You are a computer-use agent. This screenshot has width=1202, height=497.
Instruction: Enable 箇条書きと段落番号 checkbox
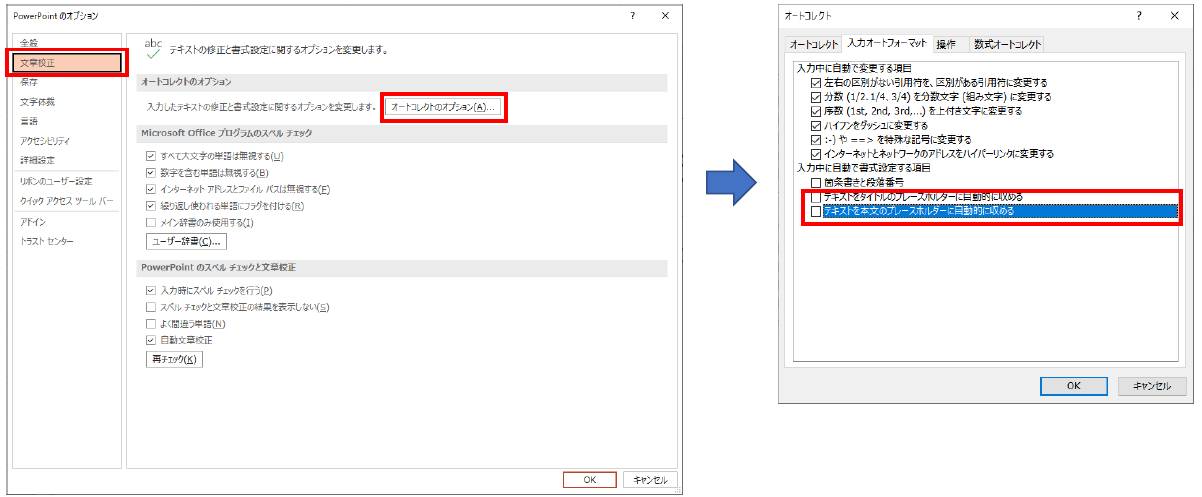(817, 183)
